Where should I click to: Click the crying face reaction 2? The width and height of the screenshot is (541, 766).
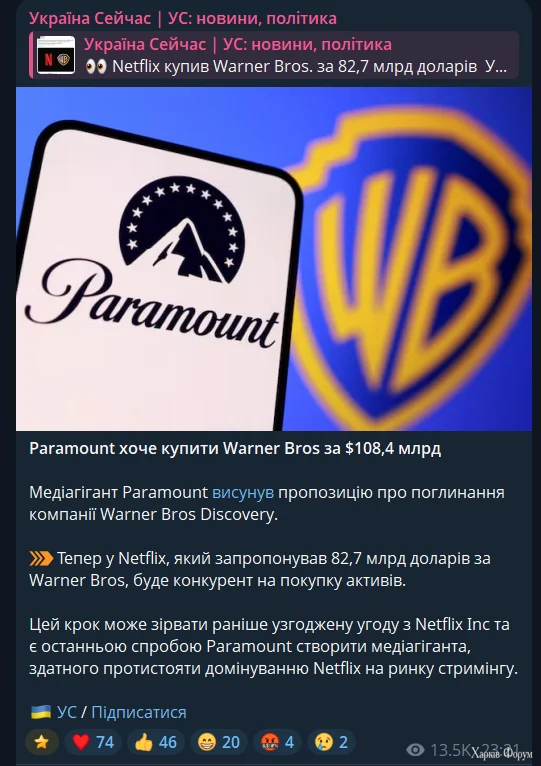331,742
